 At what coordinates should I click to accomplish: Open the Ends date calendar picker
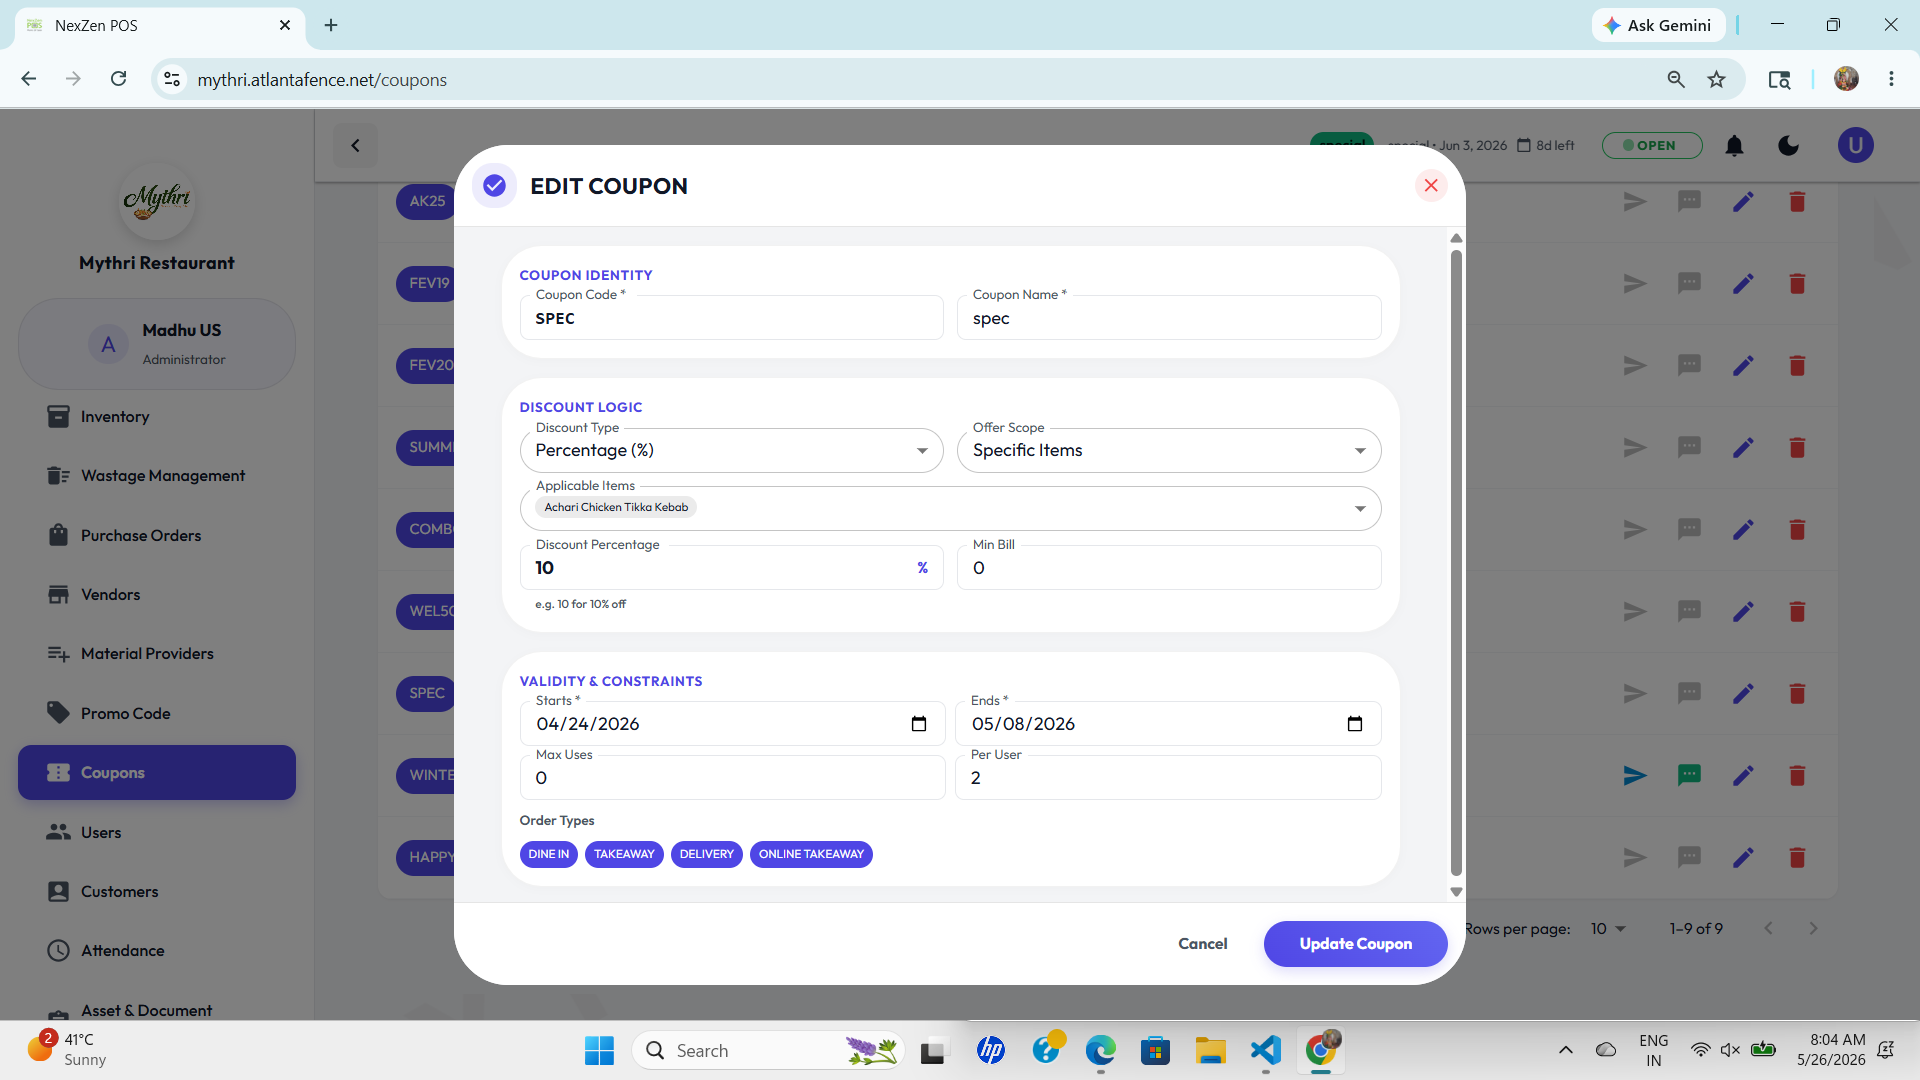1354,724
